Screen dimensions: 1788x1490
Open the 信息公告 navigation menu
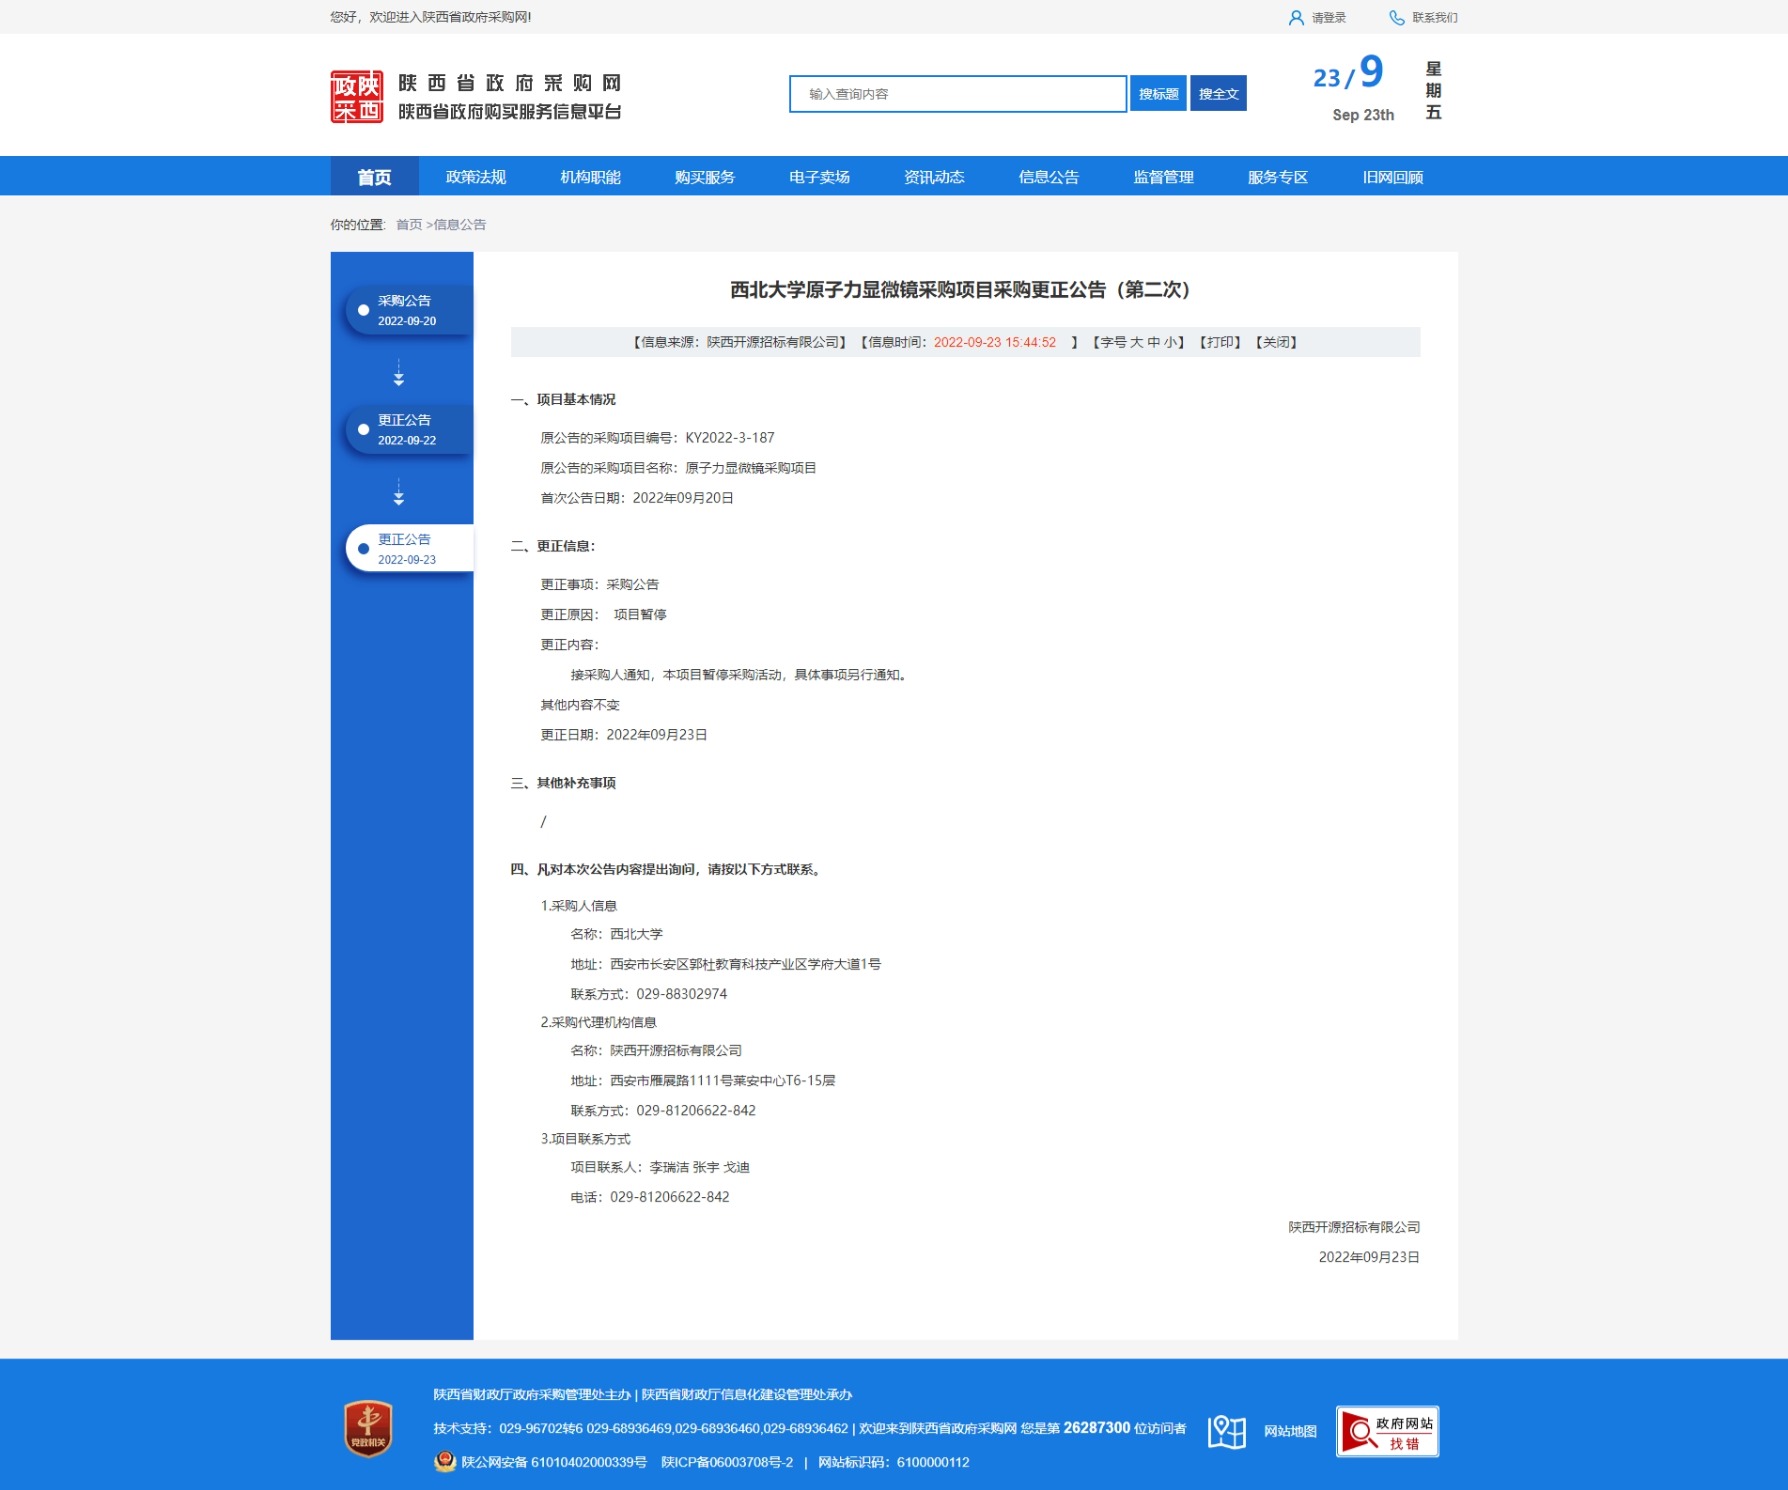(x=1048, y=177)
